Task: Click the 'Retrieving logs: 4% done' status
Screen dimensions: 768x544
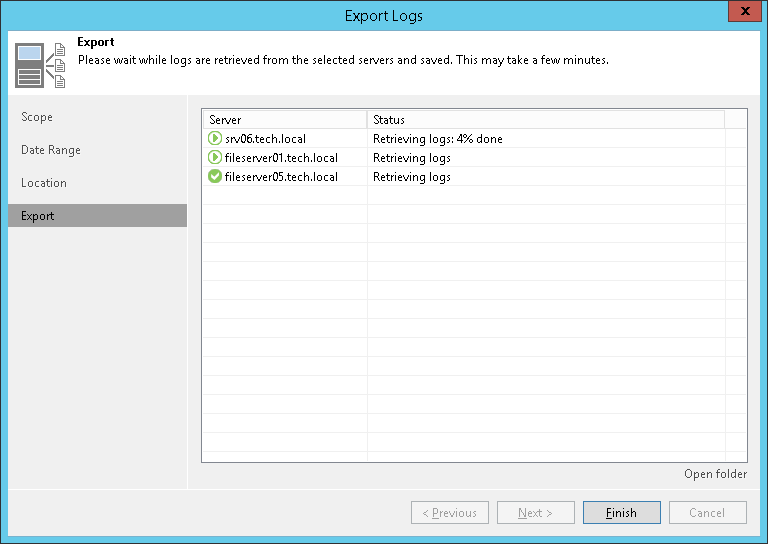Action: point(438,139)
